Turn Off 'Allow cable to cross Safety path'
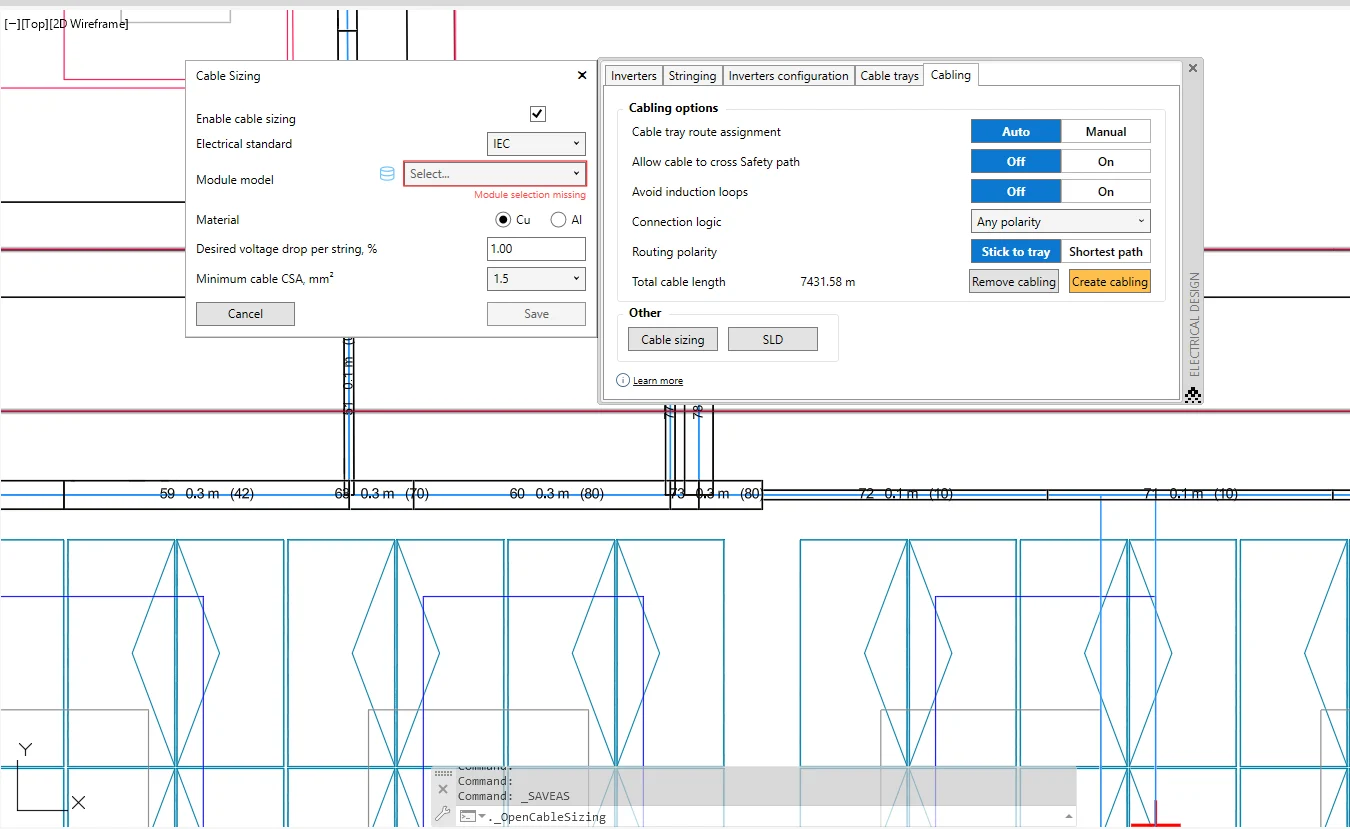Image resolution: width=1350 pixels, height=829 pixels. coord(1016,161)
